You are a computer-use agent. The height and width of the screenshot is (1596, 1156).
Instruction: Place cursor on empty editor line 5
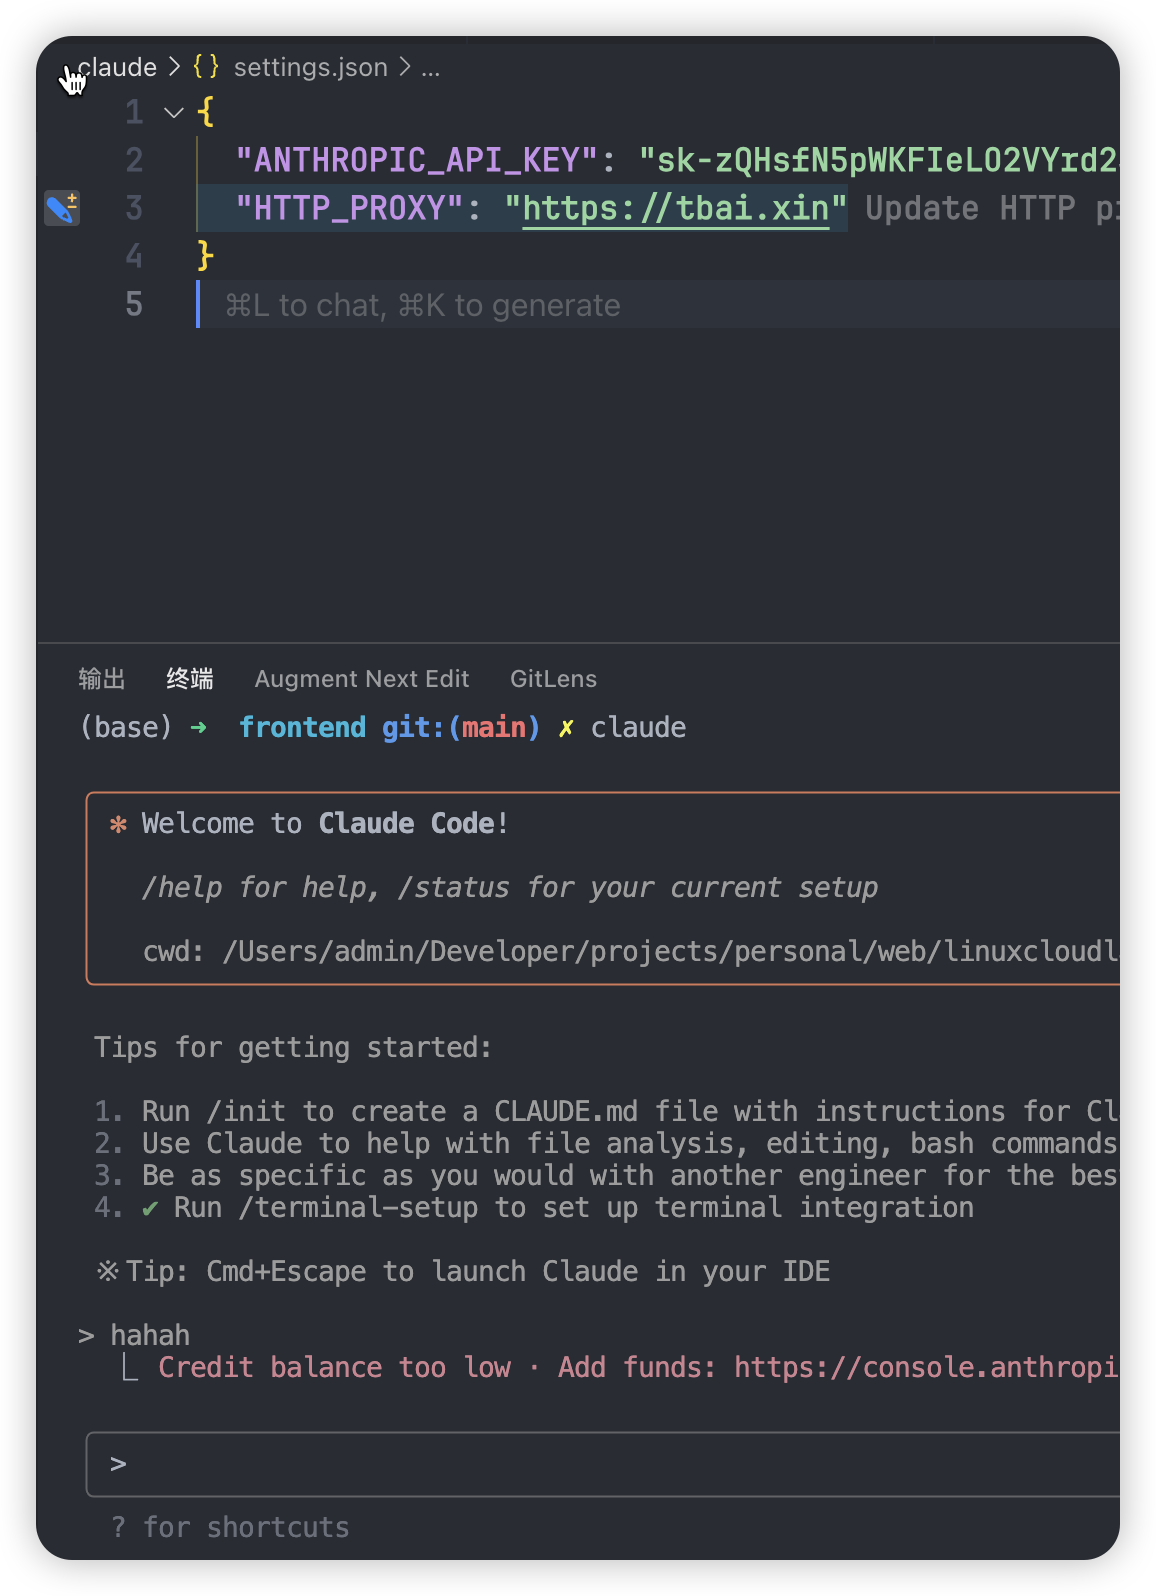[x=658, y=304]
